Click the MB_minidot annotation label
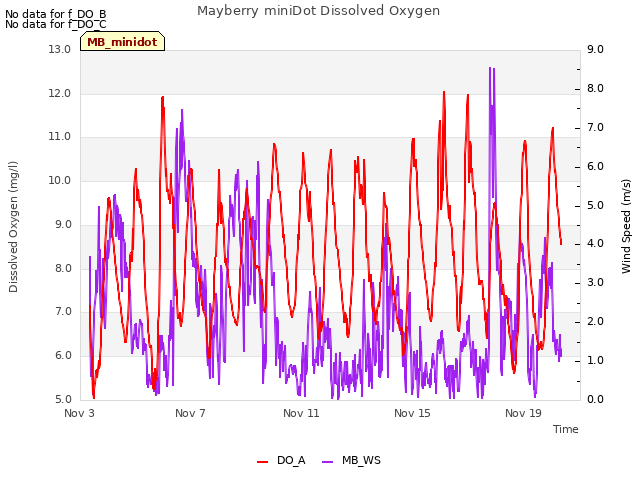640x480 pixels. tap(122, 42)
